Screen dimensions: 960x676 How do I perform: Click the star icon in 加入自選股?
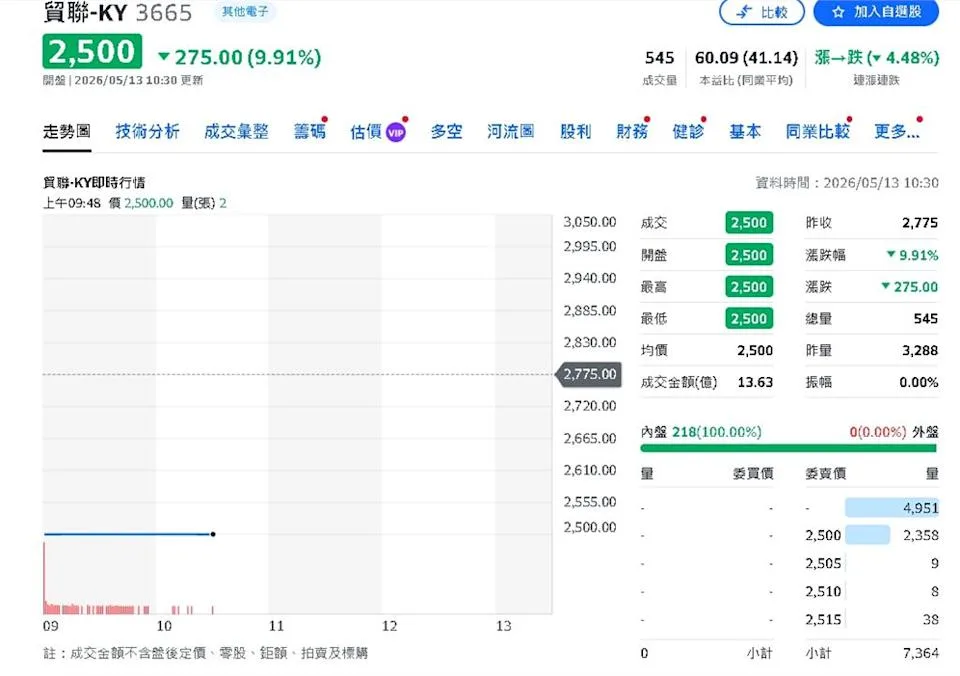tap(838, 12)
